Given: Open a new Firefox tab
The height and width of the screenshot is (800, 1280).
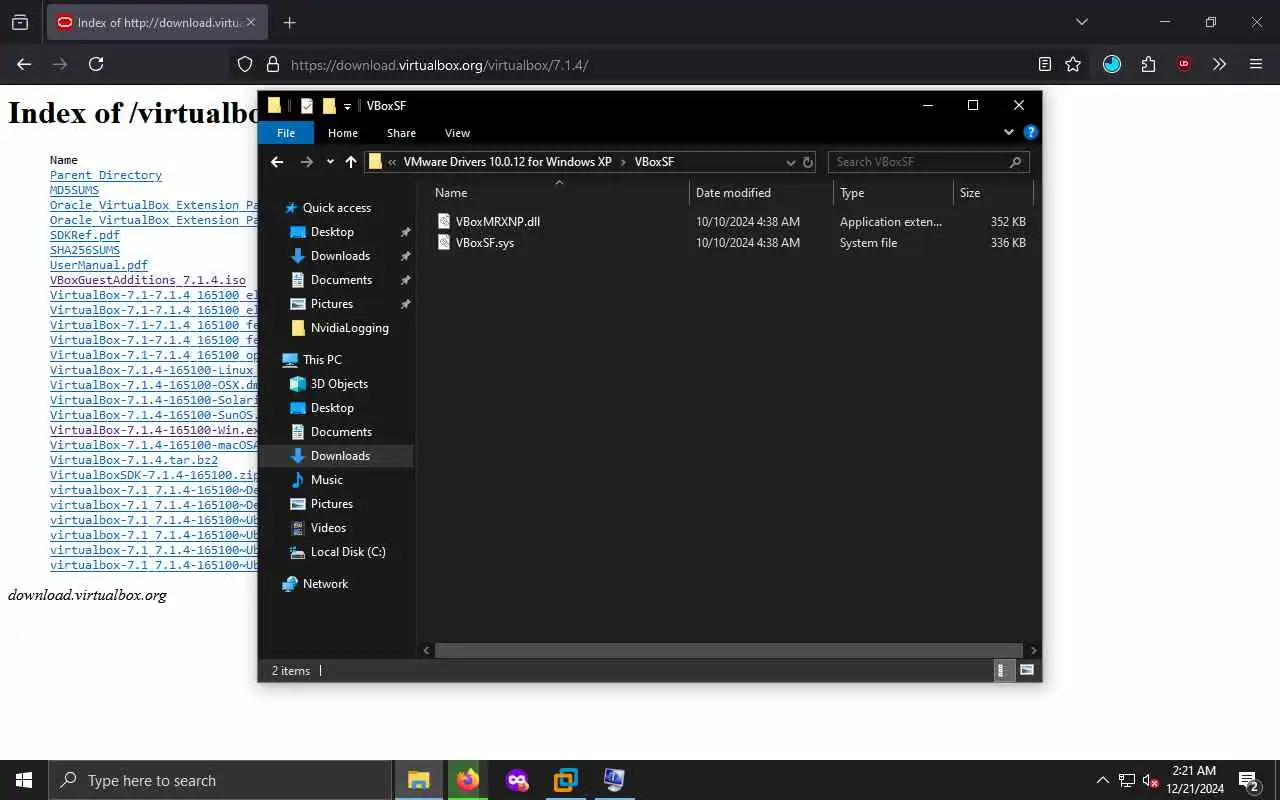Looking at the screenshot, I should point(289,22).
